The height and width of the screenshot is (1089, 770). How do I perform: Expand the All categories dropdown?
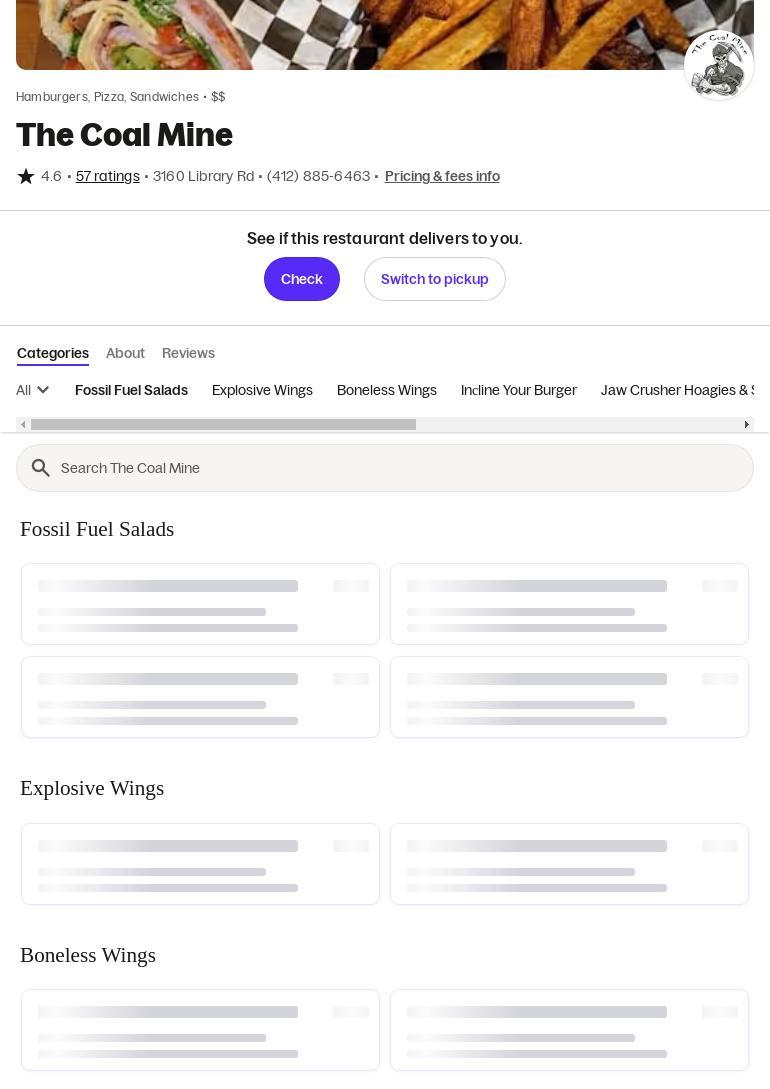click(33, 390)
